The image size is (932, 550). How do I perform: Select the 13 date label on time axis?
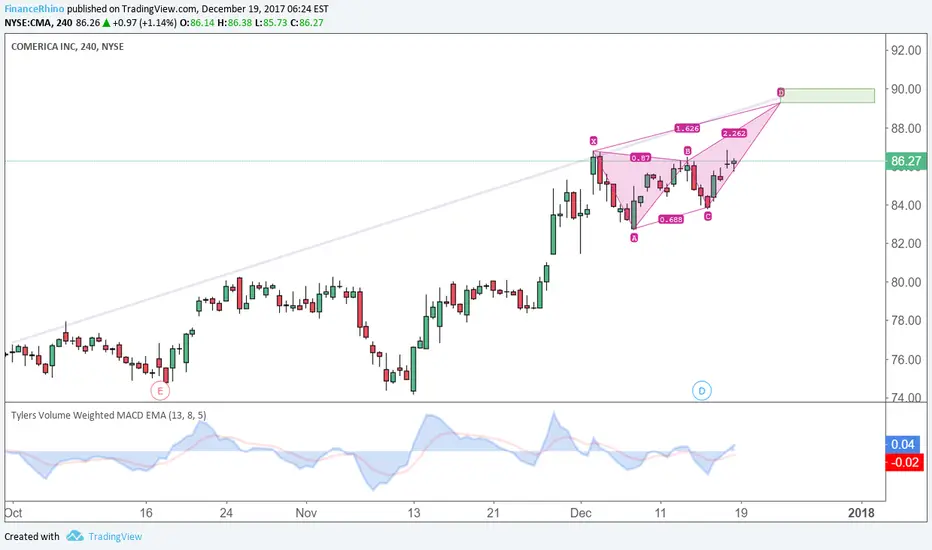point(414,513)
